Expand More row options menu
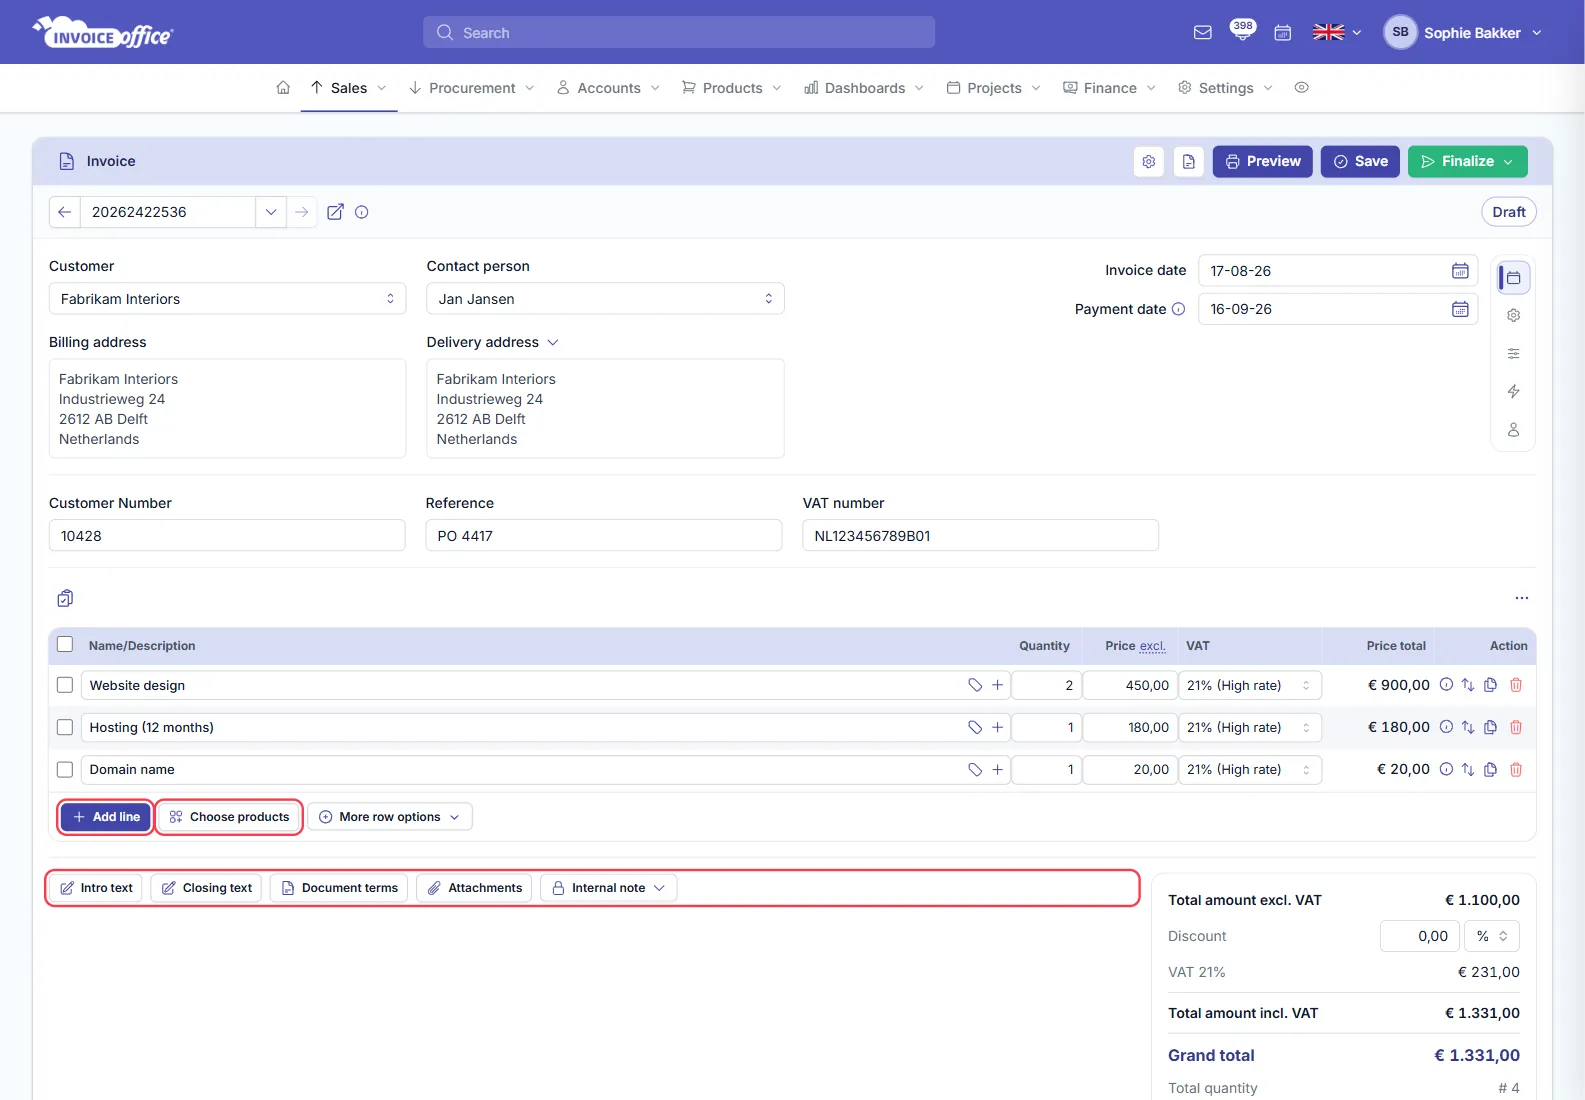Image resolution: width=1585 pixels, height=1100 pixels. click(389, 817)
